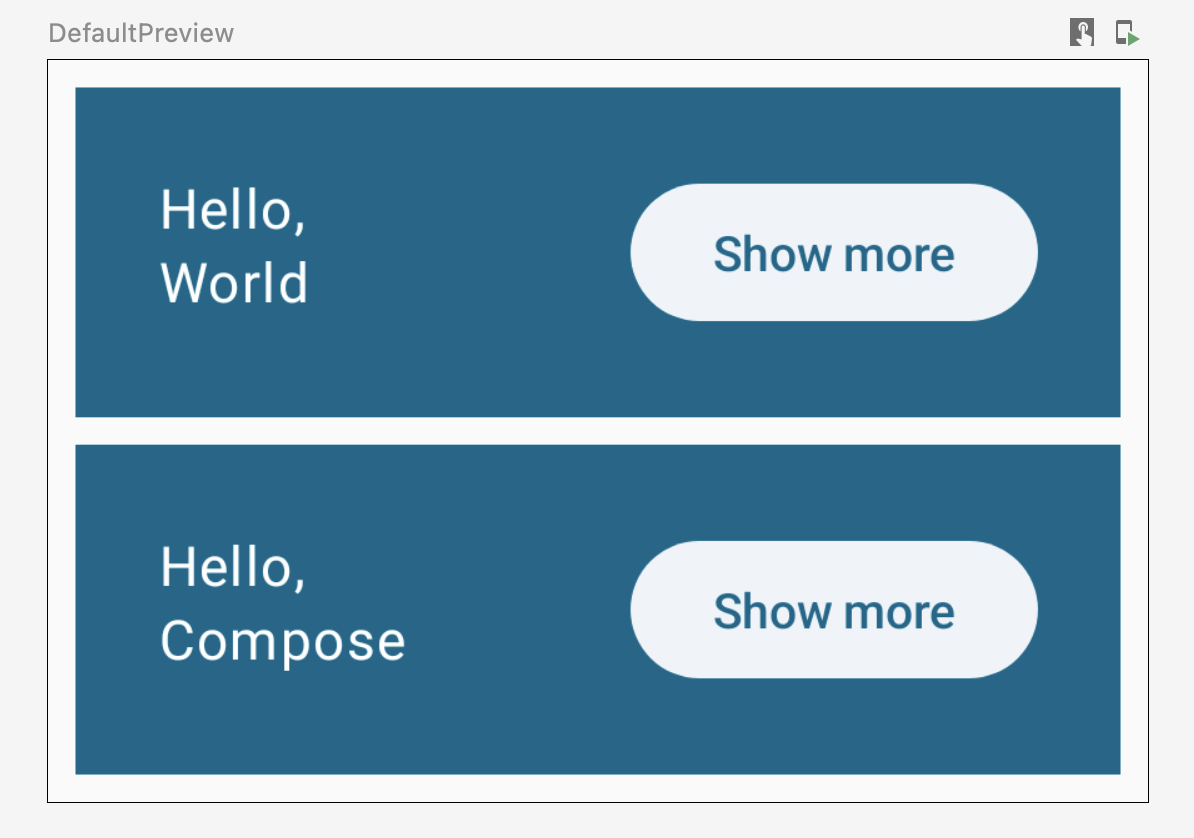Click the blue space right of the top Show more button
The image size is (1194, 838).
[1079, 252]
